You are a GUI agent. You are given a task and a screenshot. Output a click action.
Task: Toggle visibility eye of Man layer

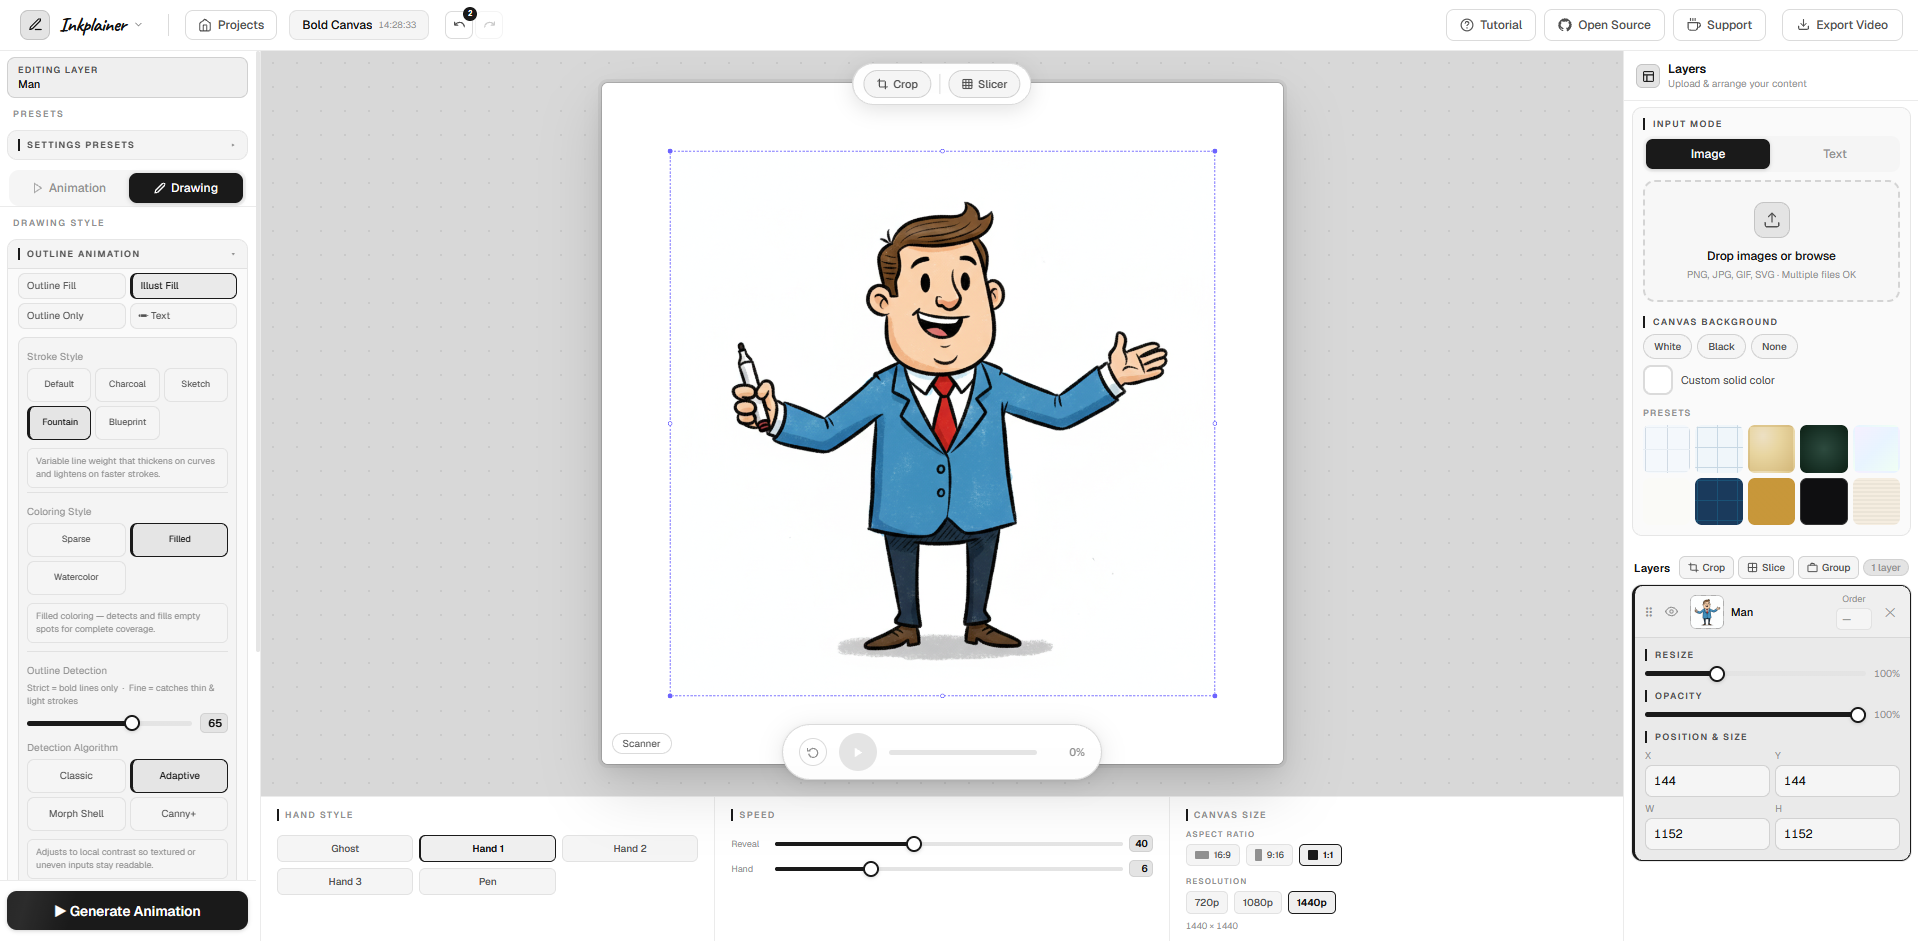1671,612
